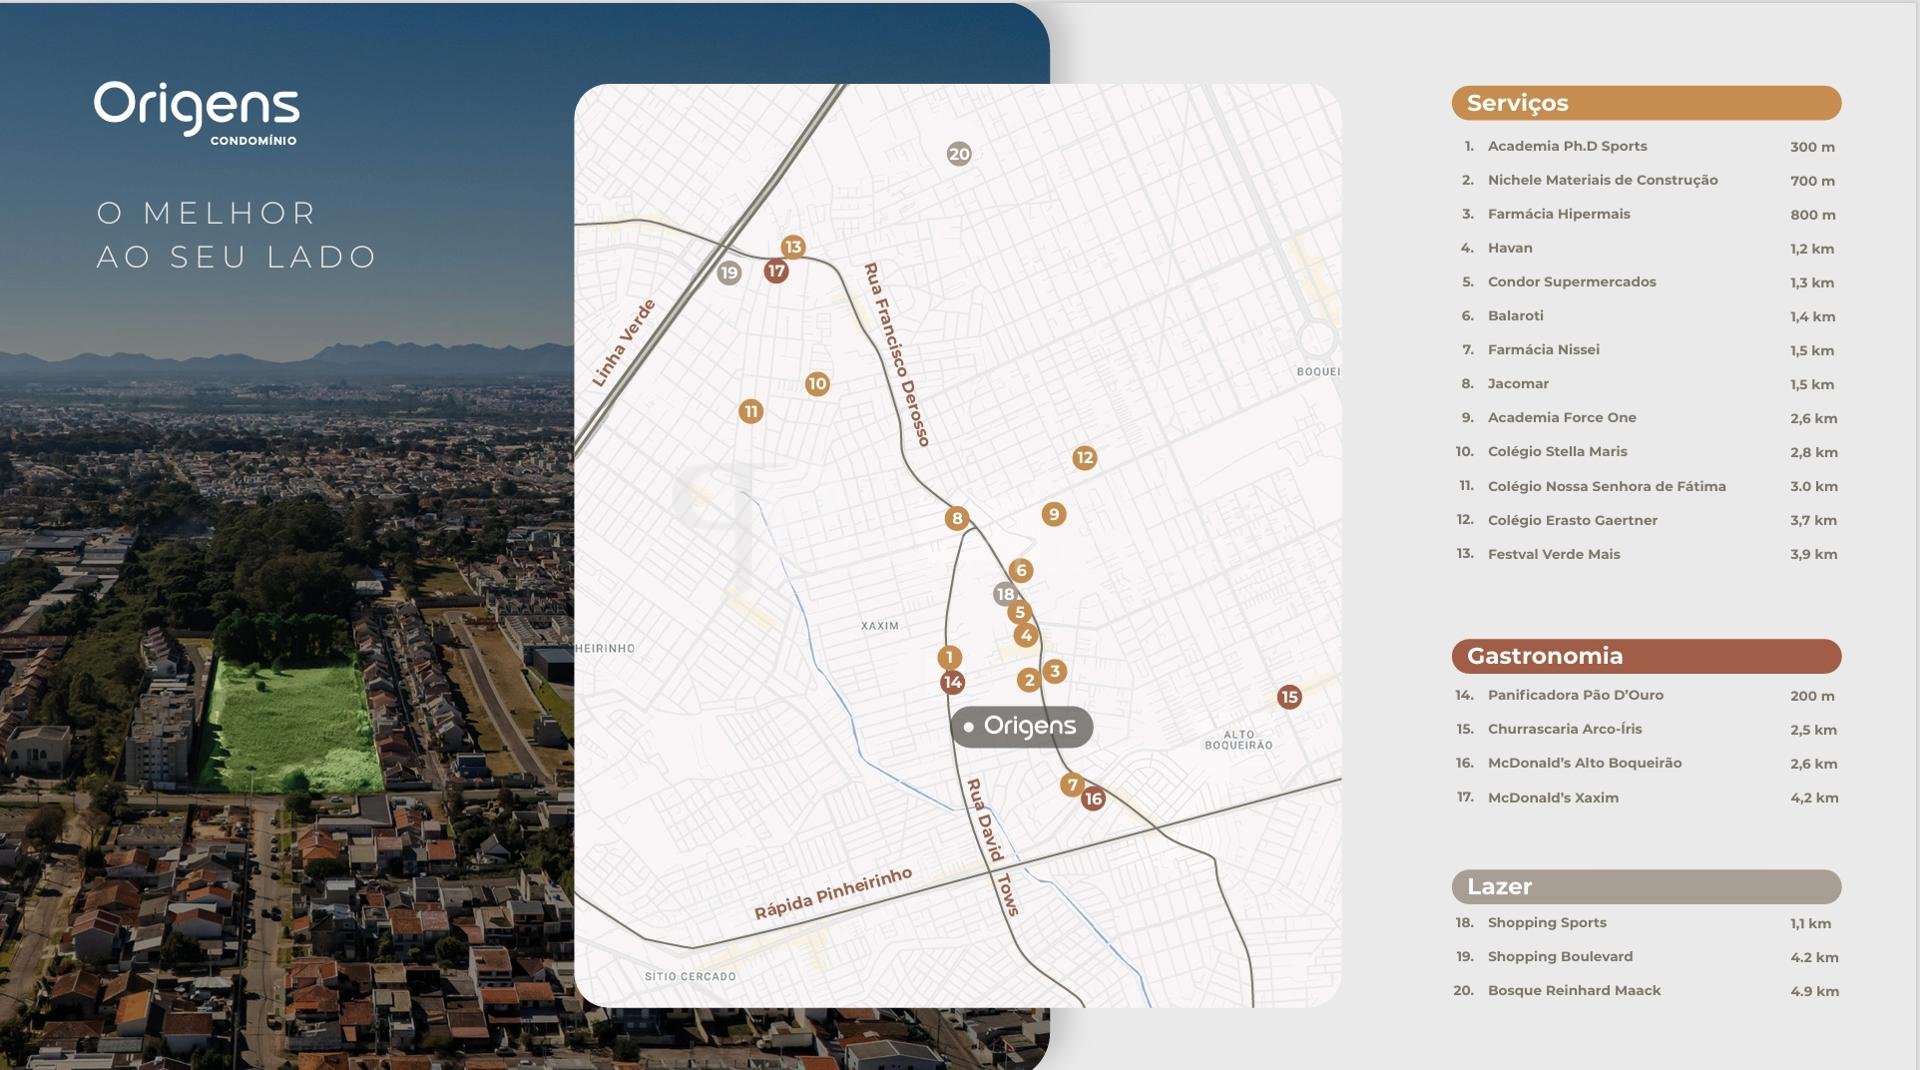Click map marker 20 for Bosque Reinhard Maack
Viewport: 1920px width, 1070px height.
pyautogui.click(x=958, y=154)
